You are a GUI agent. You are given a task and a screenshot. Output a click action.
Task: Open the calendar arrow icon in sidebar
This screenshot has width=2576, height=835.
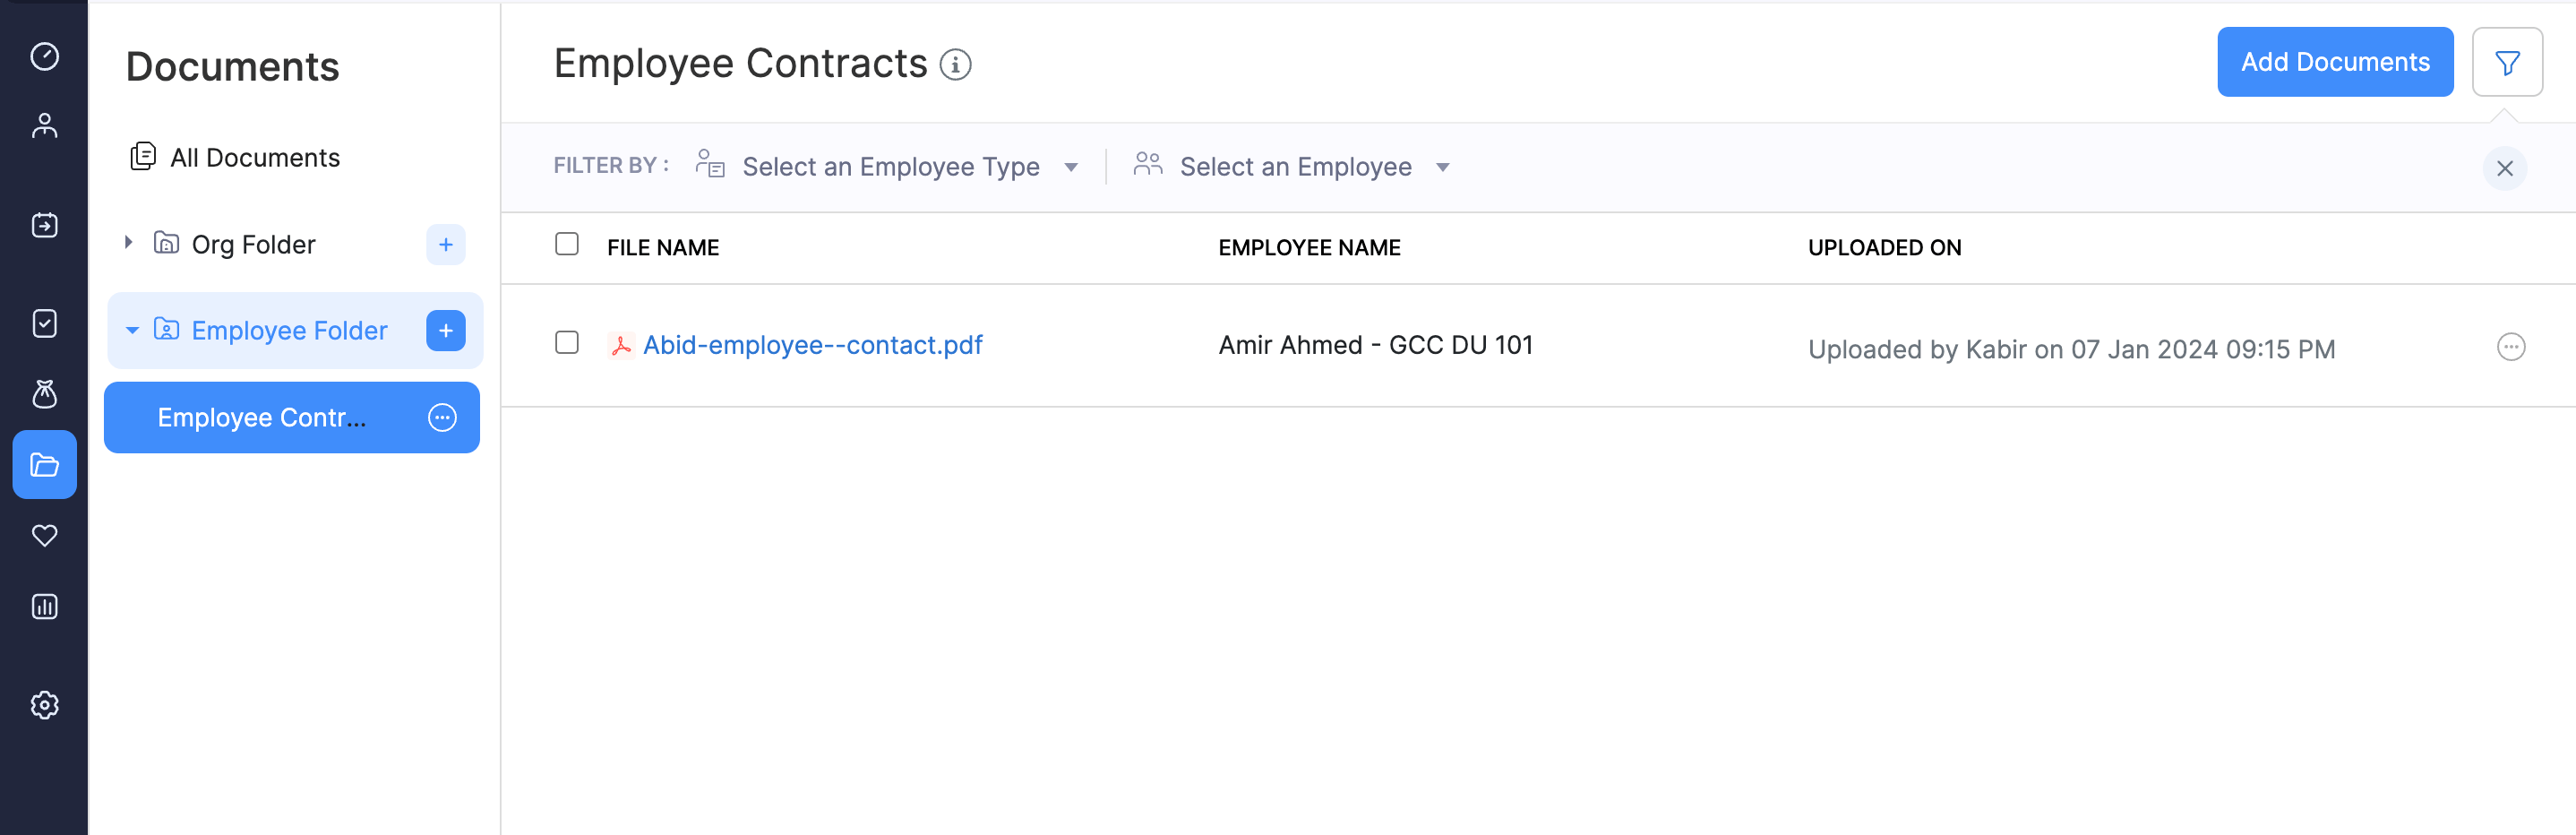pos(44,225)
